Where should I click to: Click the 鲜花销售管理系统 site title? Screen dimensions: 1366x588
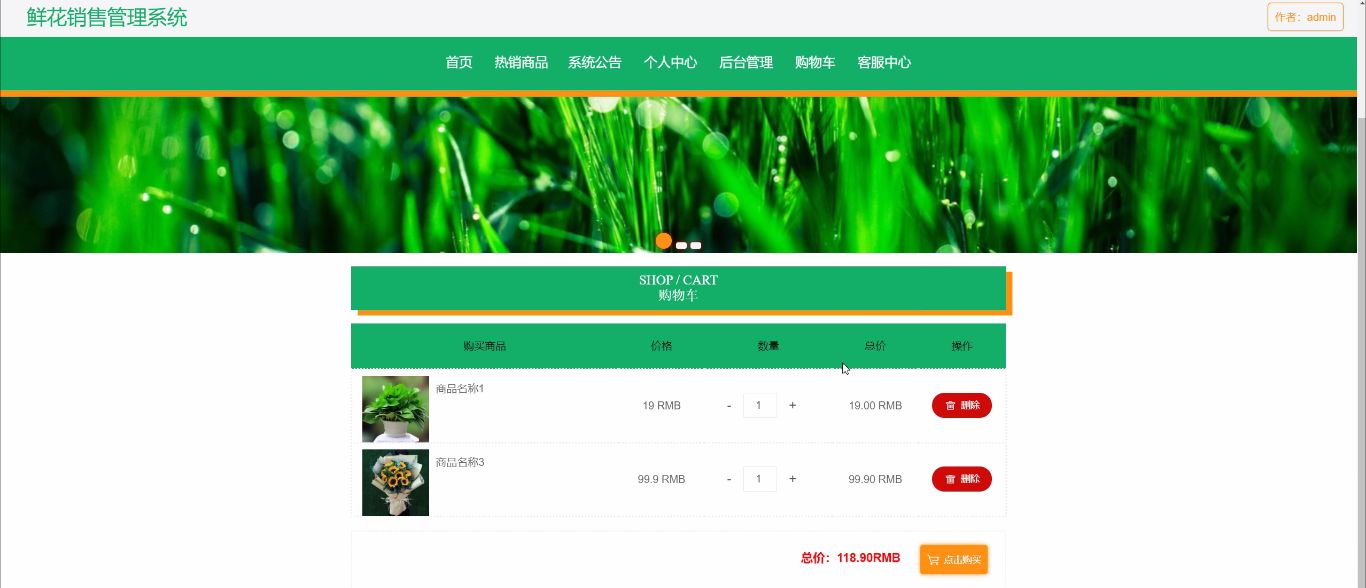pyautogui.click(x=107, y=17)
